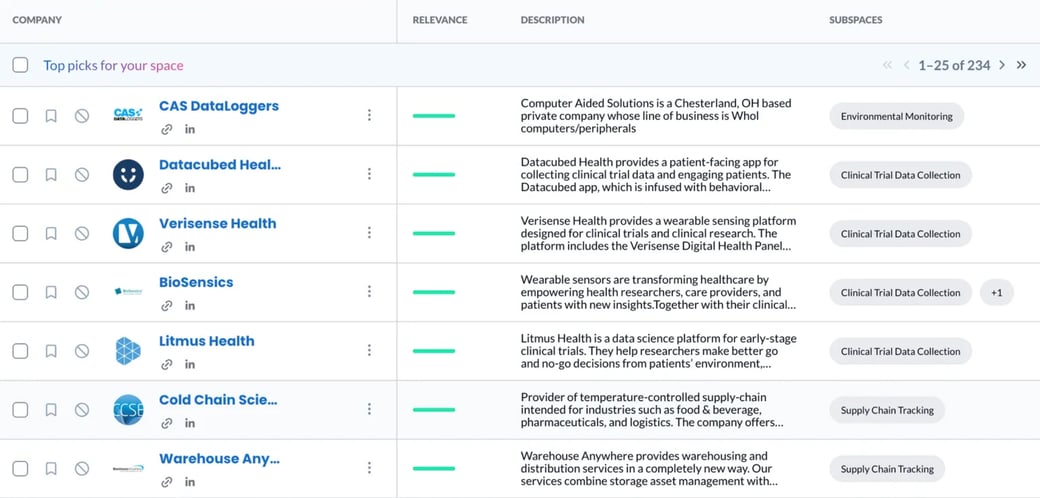Check the Top picks select-all checkbox

point(20,65)
